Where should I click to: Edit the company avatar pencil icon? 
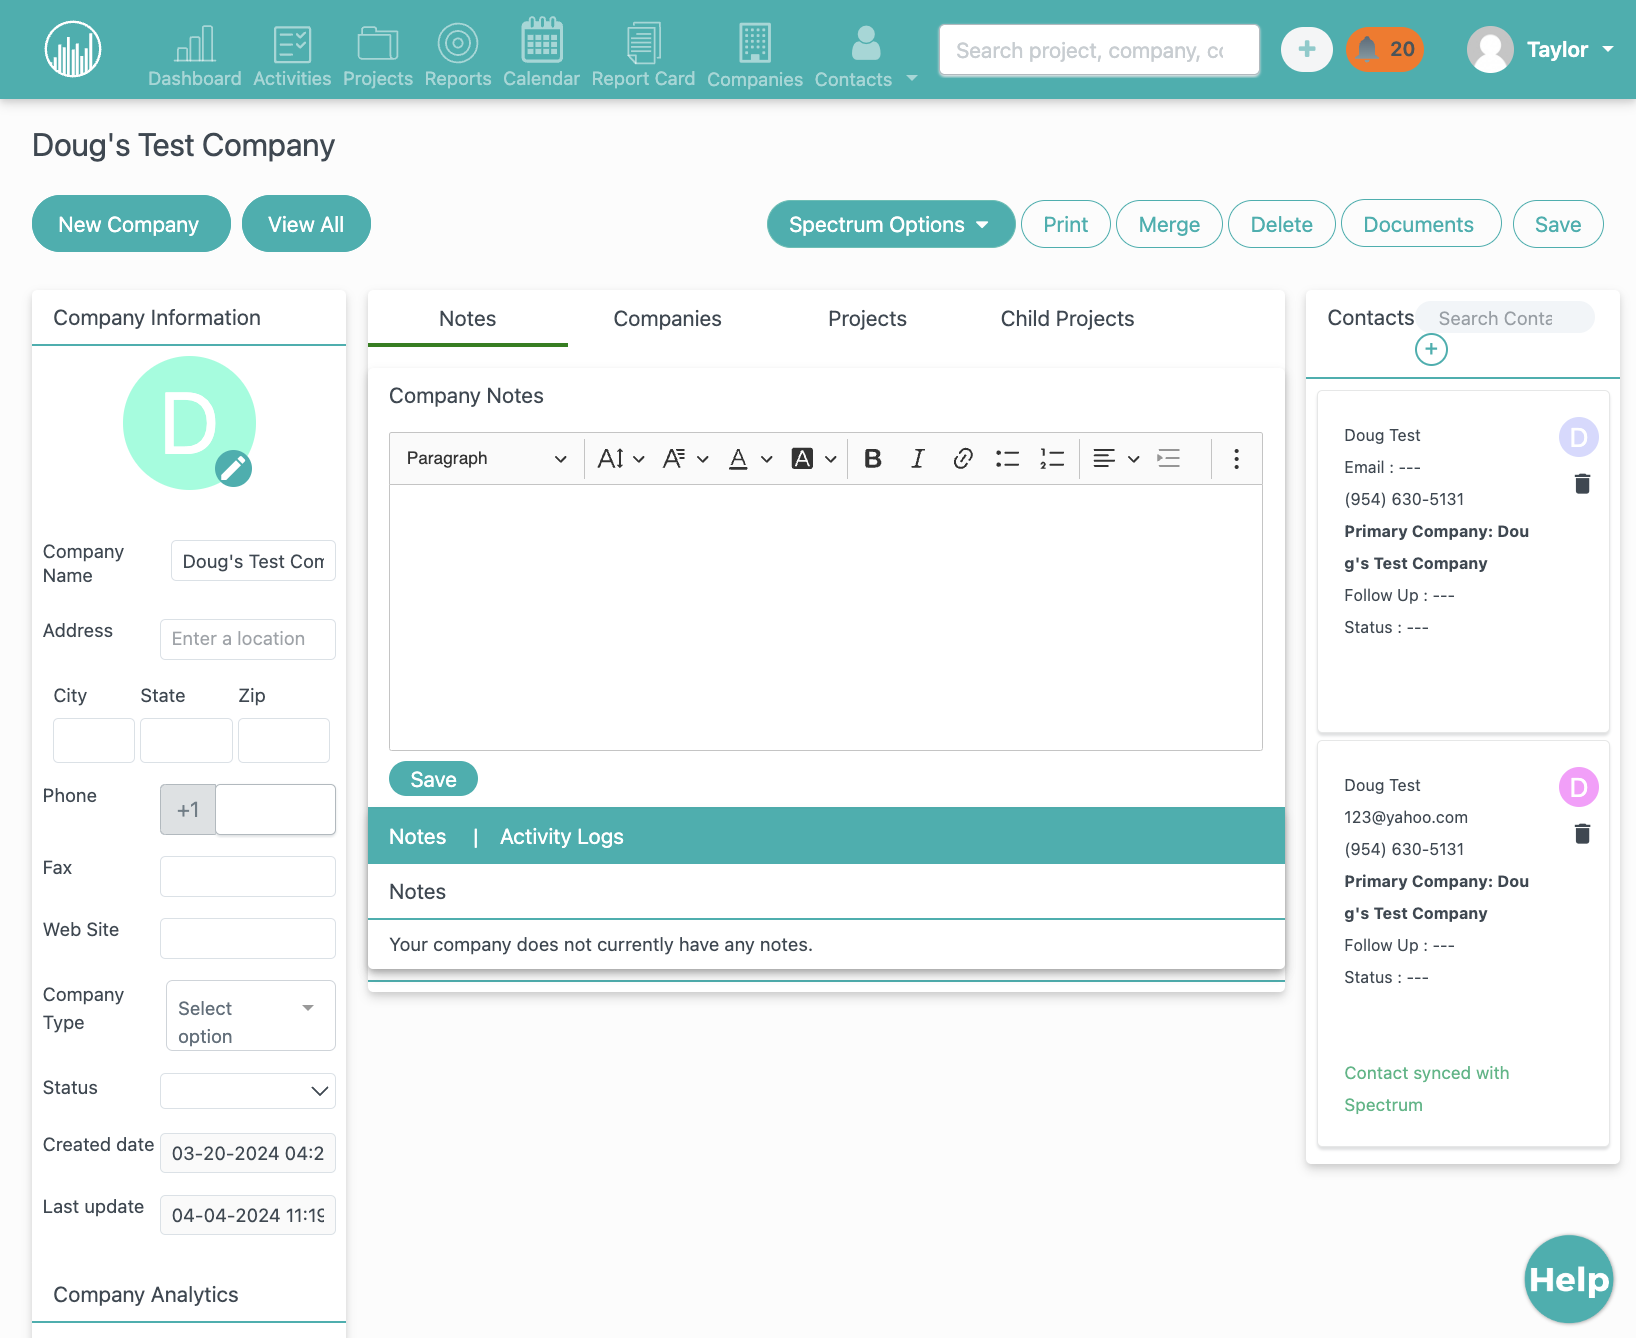tap(233, 468)
